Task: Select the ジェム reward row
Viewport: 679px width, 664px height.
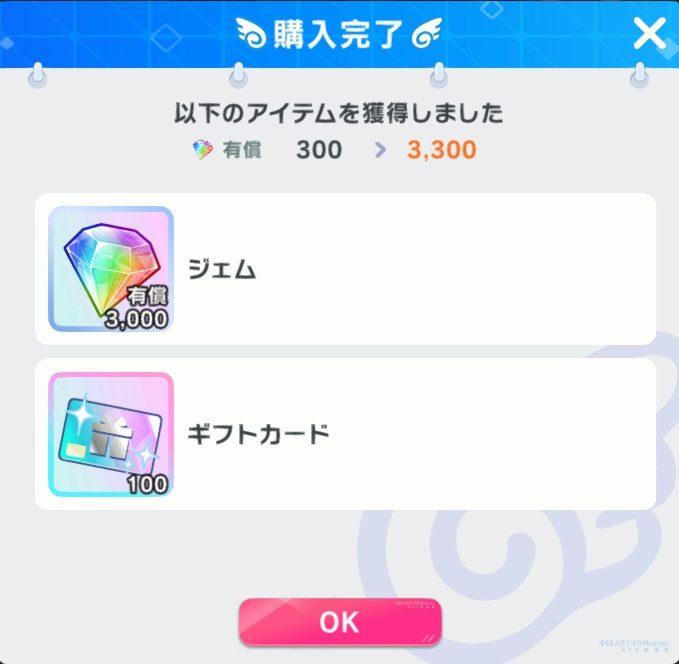Action: pyautogui.click(x=345, y=269)
